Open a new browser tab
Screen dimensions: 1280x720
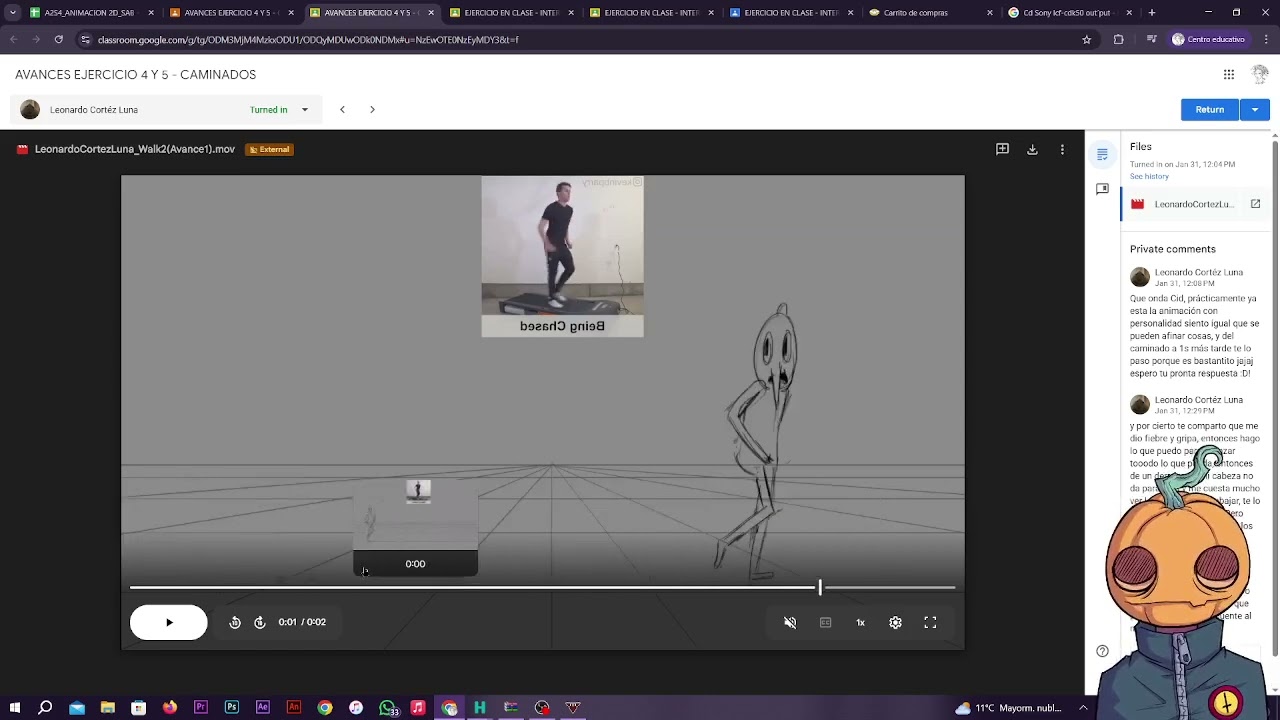pyautogui.click(x=1152, y=13)
